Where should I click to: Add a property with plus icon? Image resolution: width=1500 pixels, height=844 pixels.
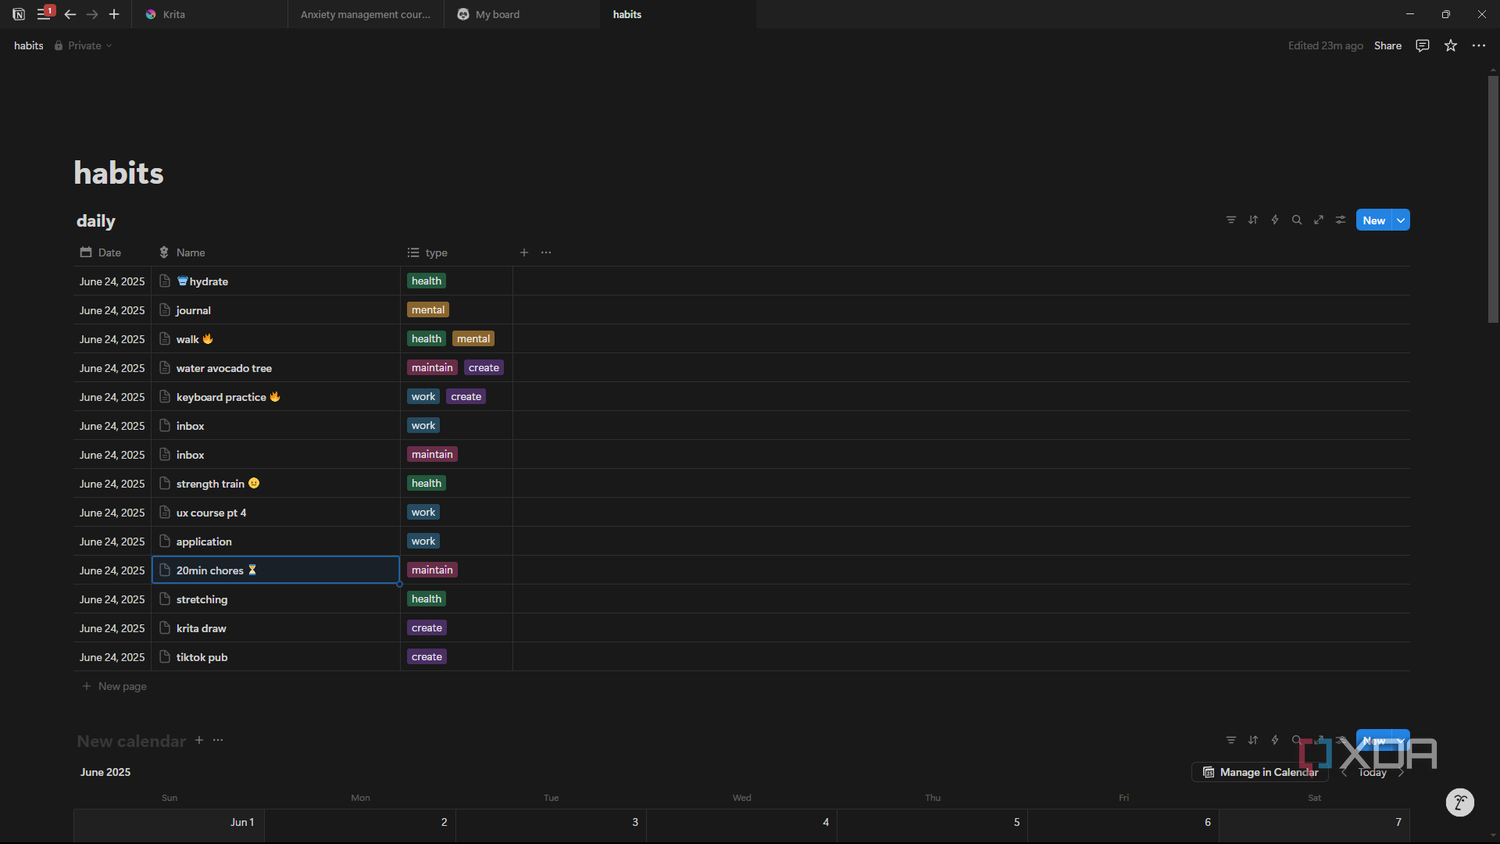point(524,253)
